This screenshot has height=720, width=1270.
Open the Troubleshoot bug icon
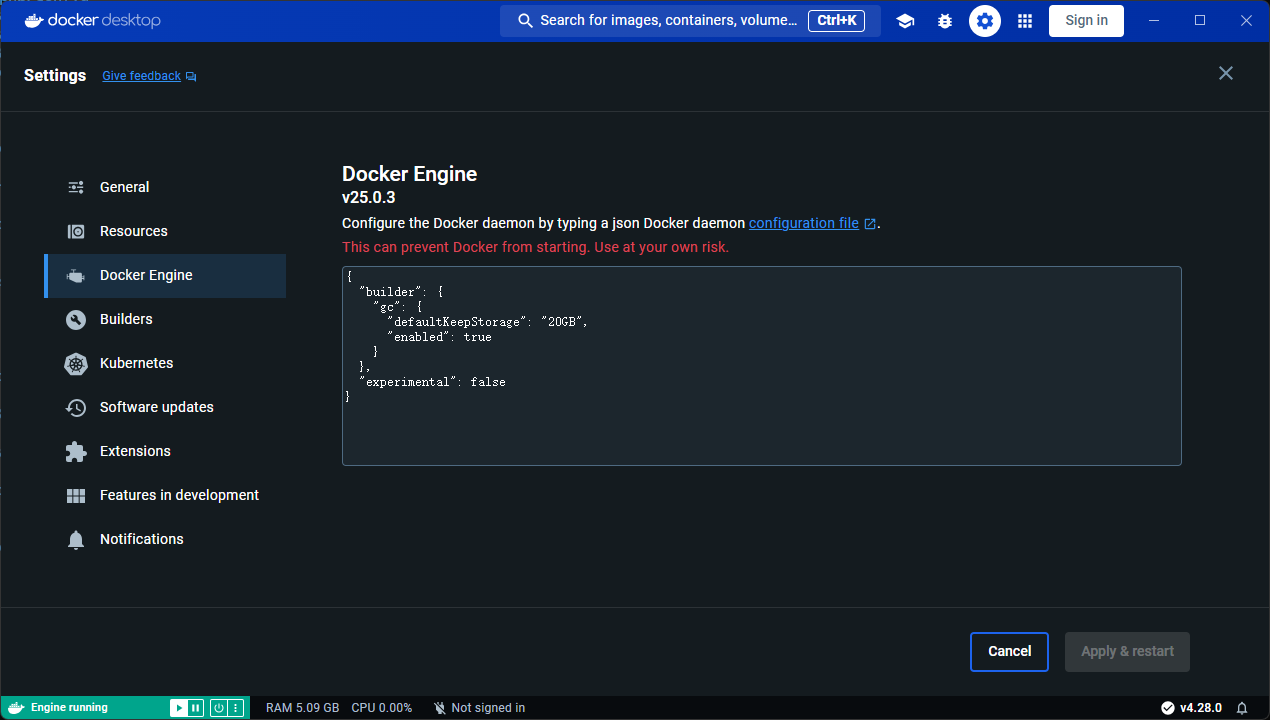pyautogui.click(x=945, y=21)
